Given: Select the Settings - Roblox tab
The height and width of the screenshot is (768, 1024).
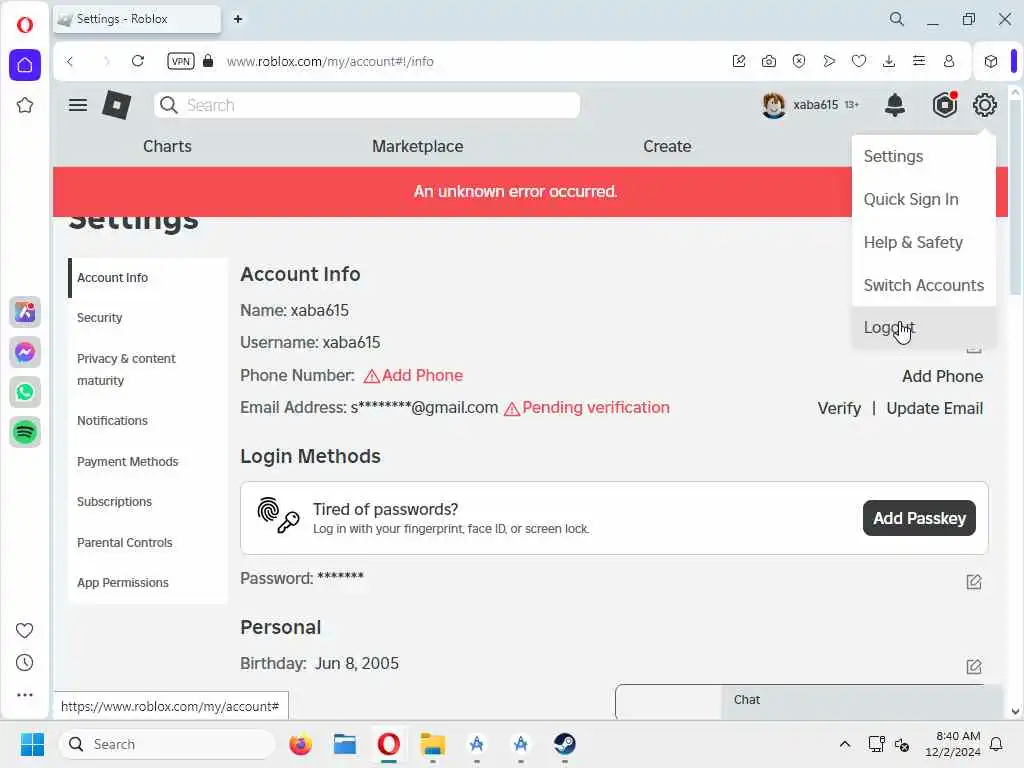Looking at the screenshot, I should point(137,19).
